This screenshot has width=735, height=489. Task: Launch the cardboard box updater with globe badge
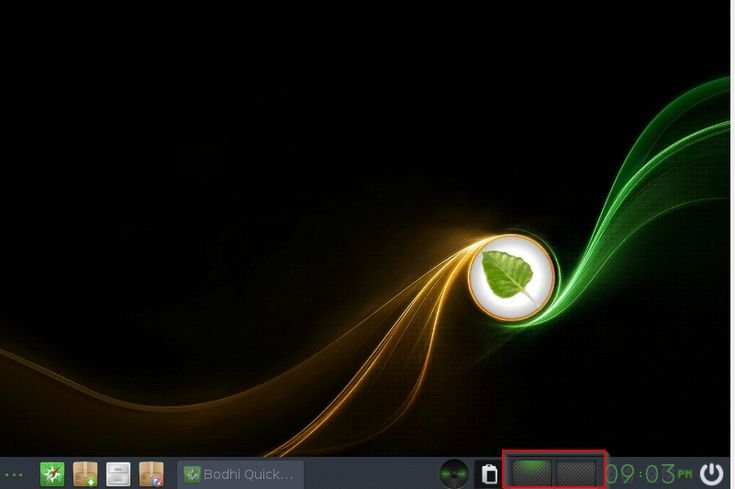[x=152, y=473]
